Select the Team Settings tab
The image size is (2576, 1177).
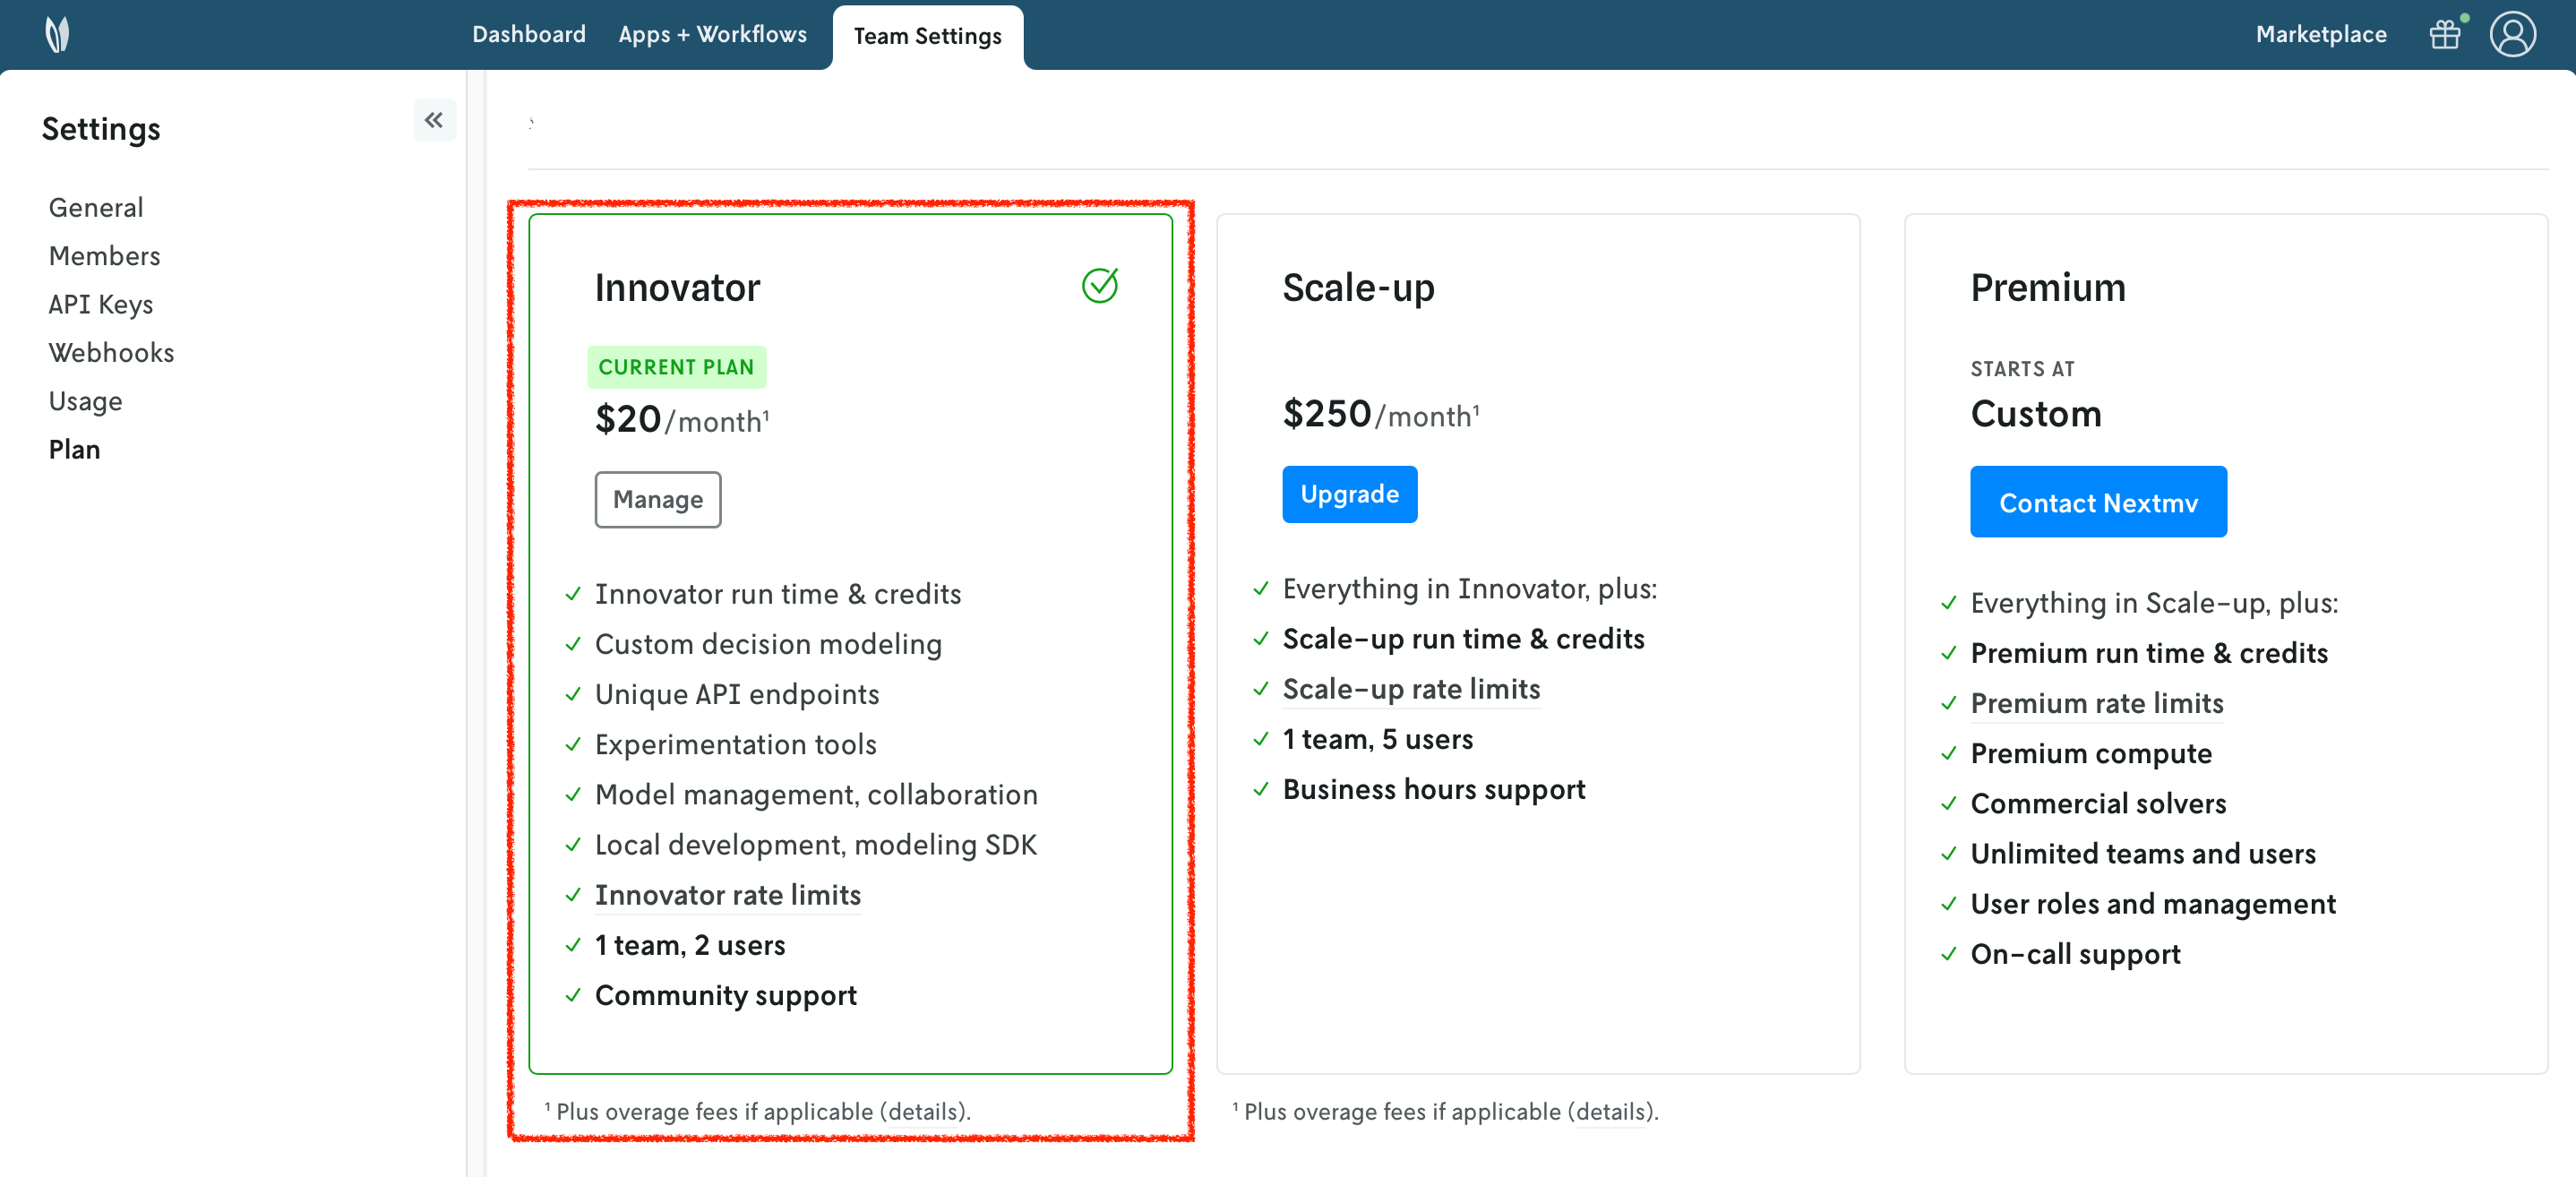click(x=927, y=37)
